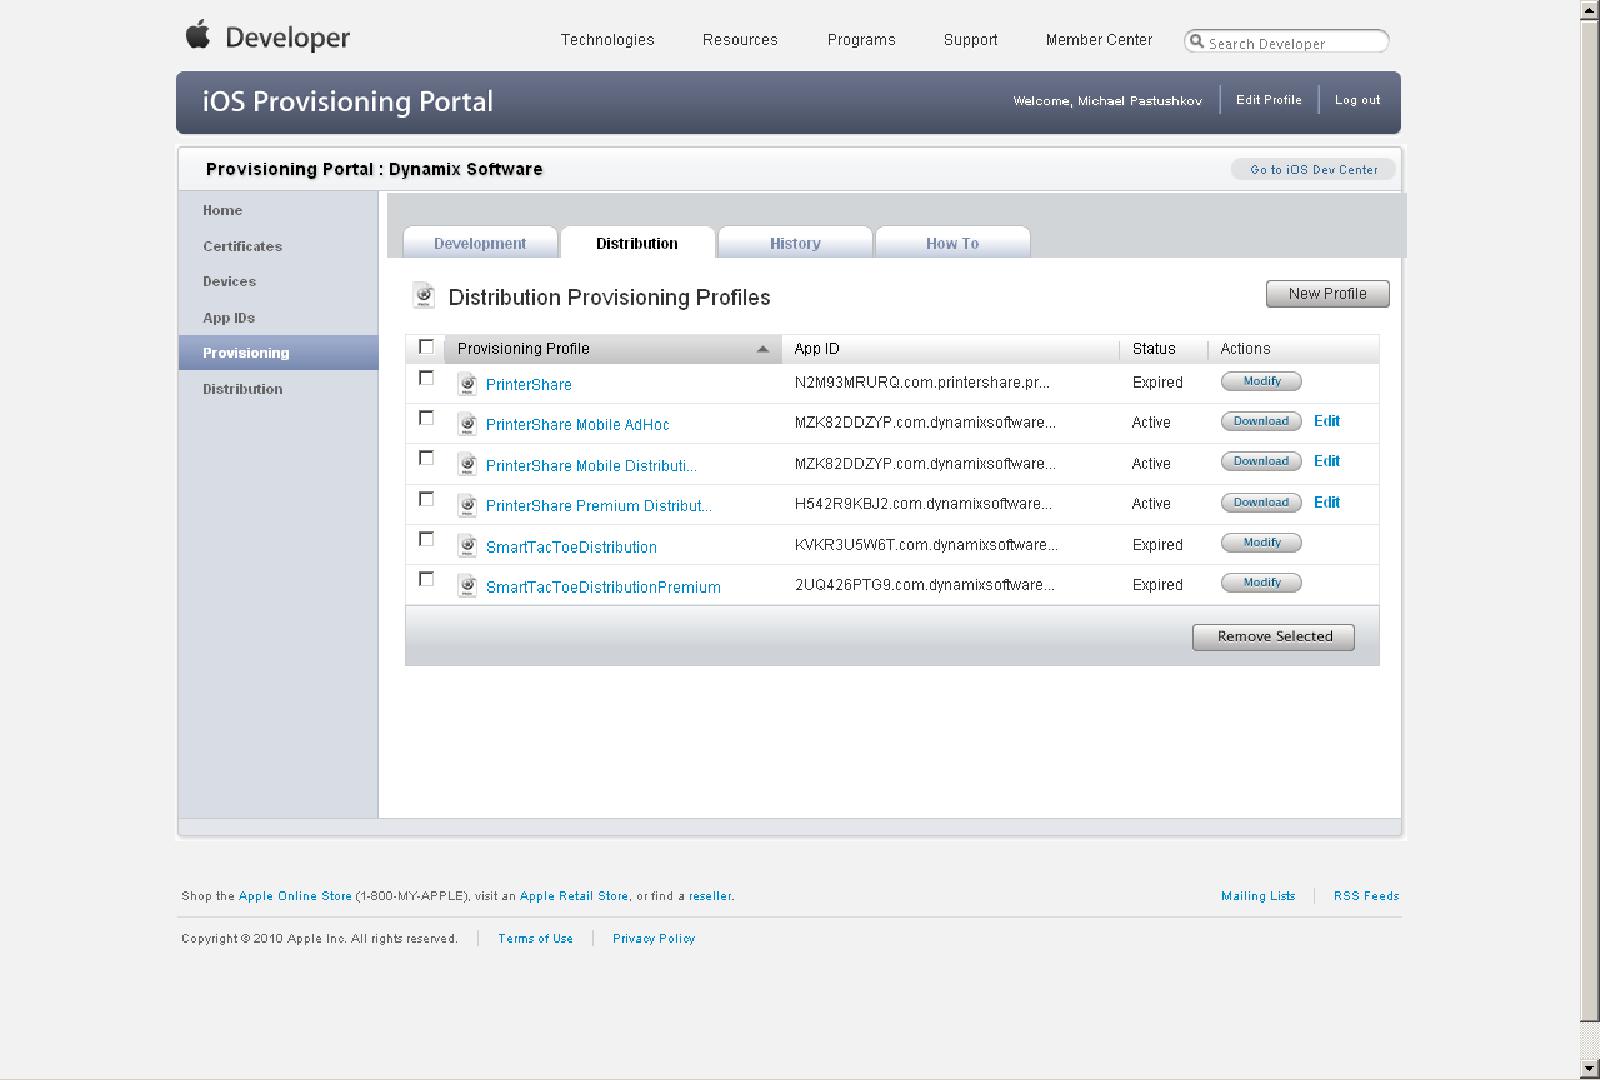Open the SmartTacToeDistributionPremium profile link
This screenshot has height=1080, width=1600.
603,587
